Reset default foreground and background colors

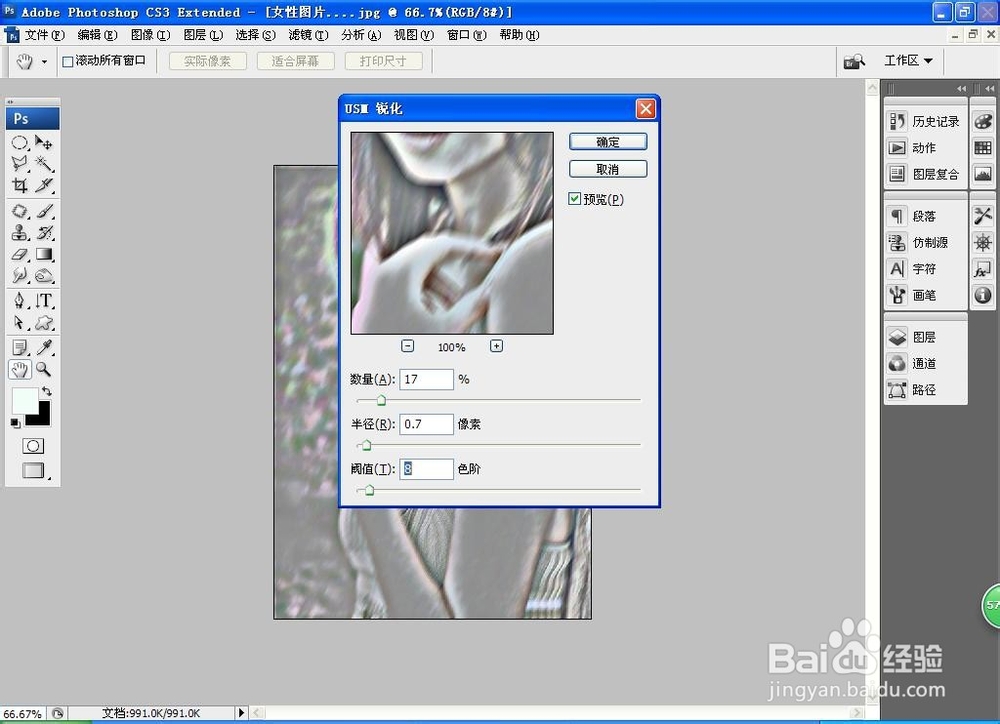click(15, 423)
